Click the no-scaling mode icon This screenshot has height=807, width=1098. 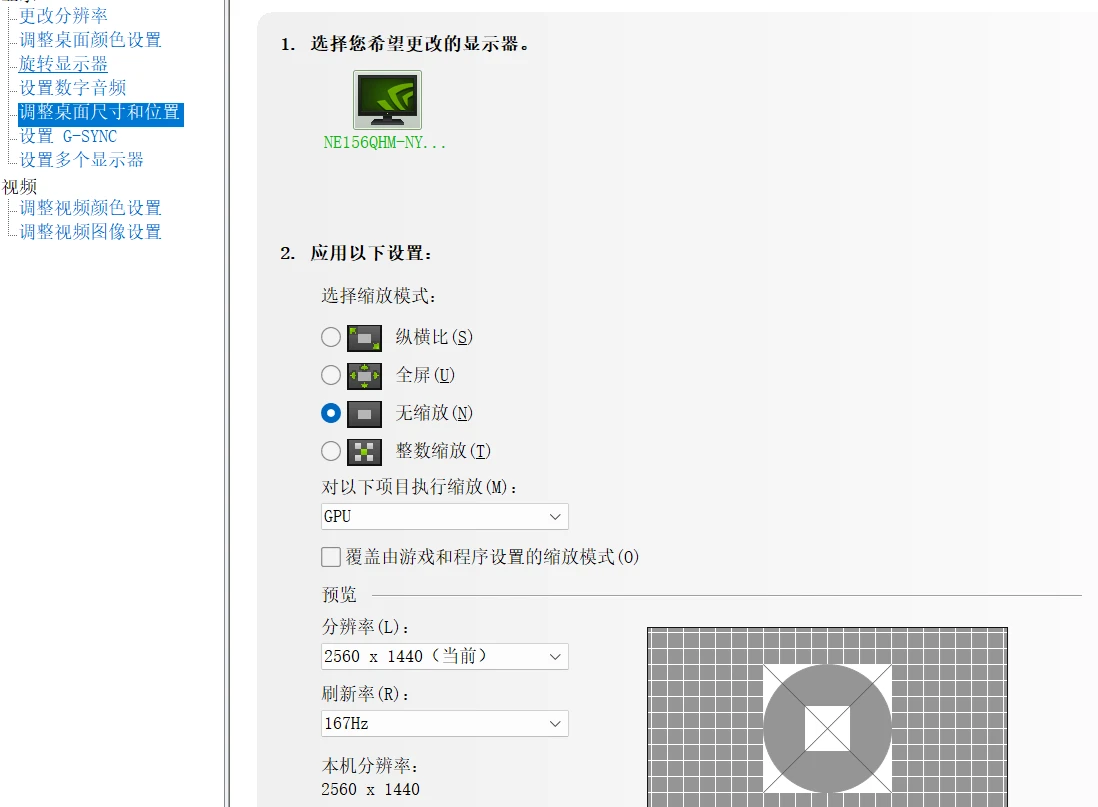(x=363, y=413)
